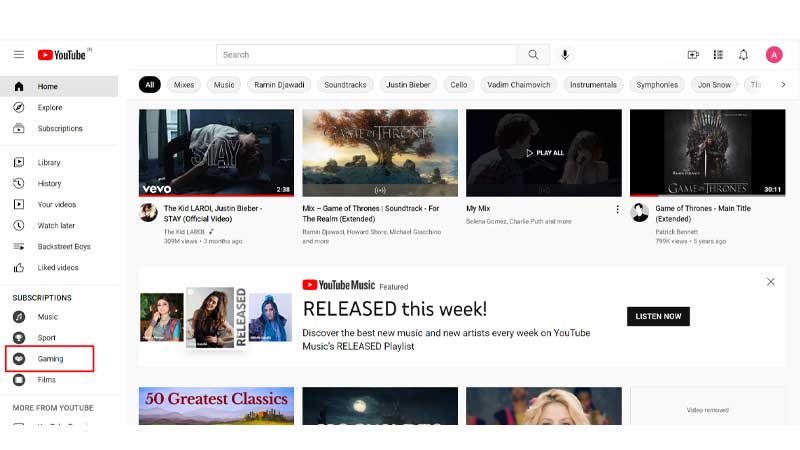Open the account avatar menu

[774, 55]
